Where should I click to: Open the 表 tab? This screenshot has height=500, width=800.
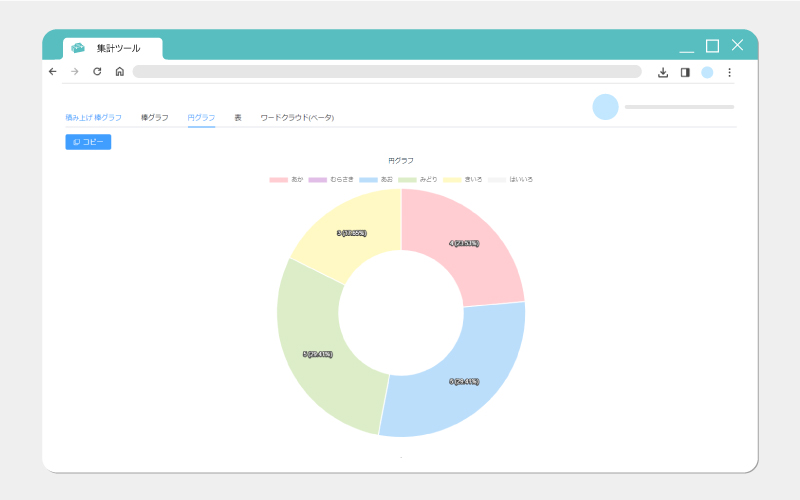(238, 117)
